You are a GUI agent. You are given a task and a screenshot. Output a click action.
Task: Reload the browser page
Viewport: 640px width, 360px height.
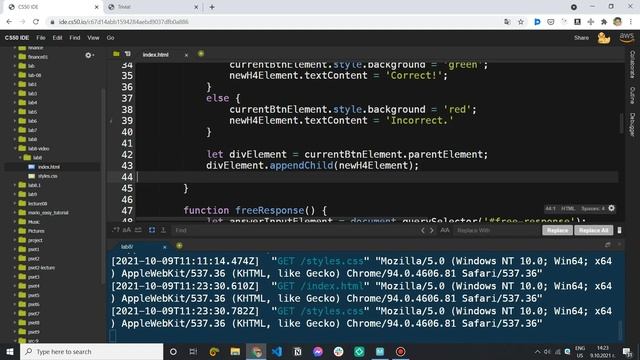click(x=36, y=22)
